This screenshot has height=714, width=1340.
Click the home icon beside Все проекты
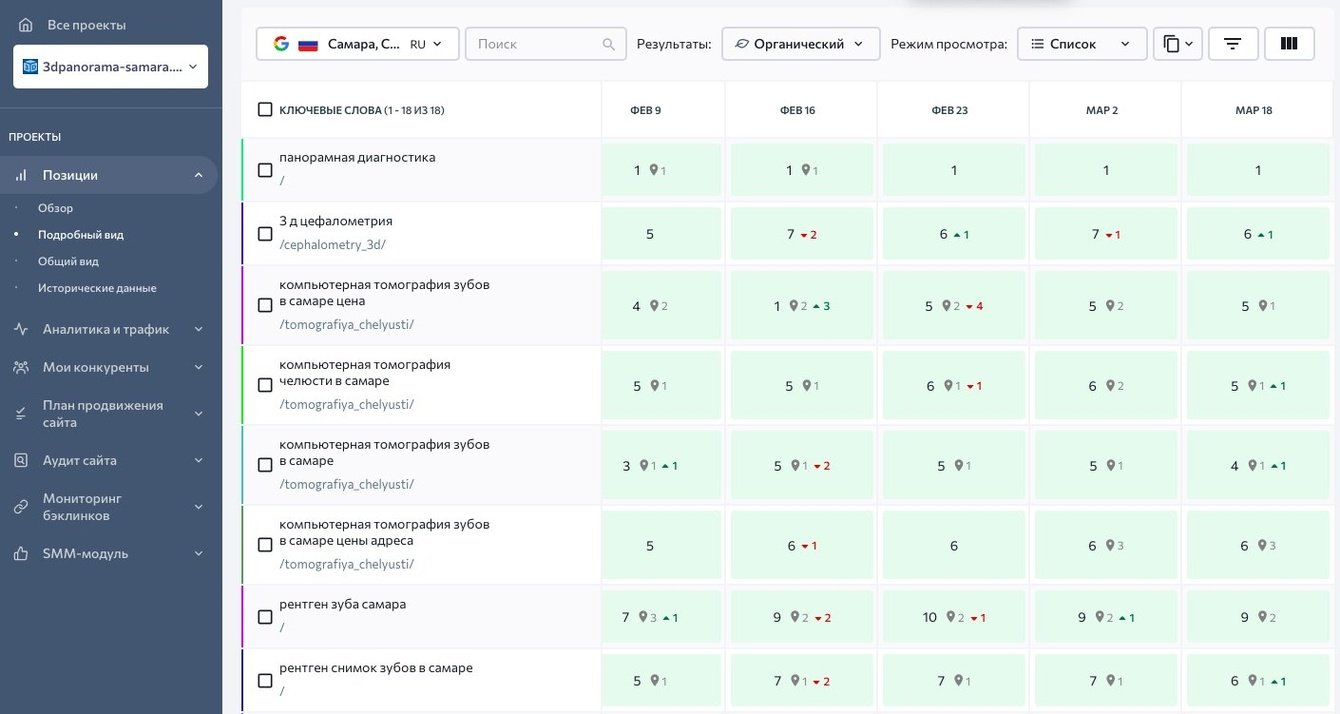click(x=26, y=25)
